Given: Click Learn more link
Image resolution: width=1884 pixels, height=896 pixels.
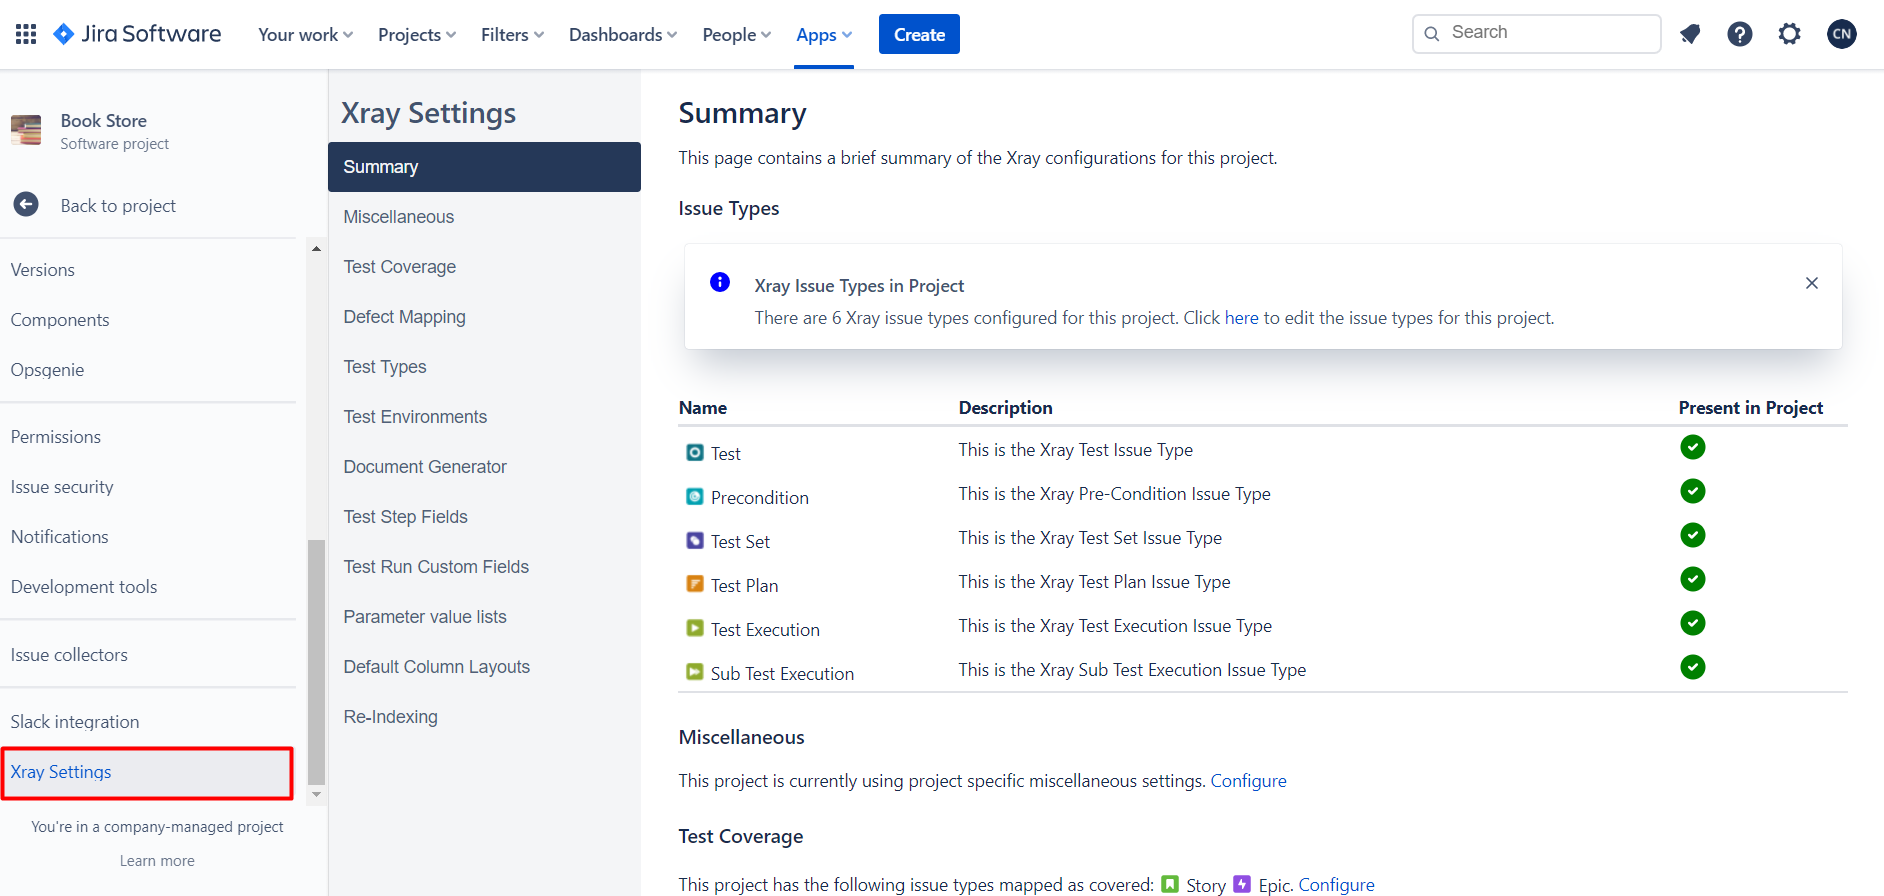Looking at the screenshot, I should pos(157,861).
